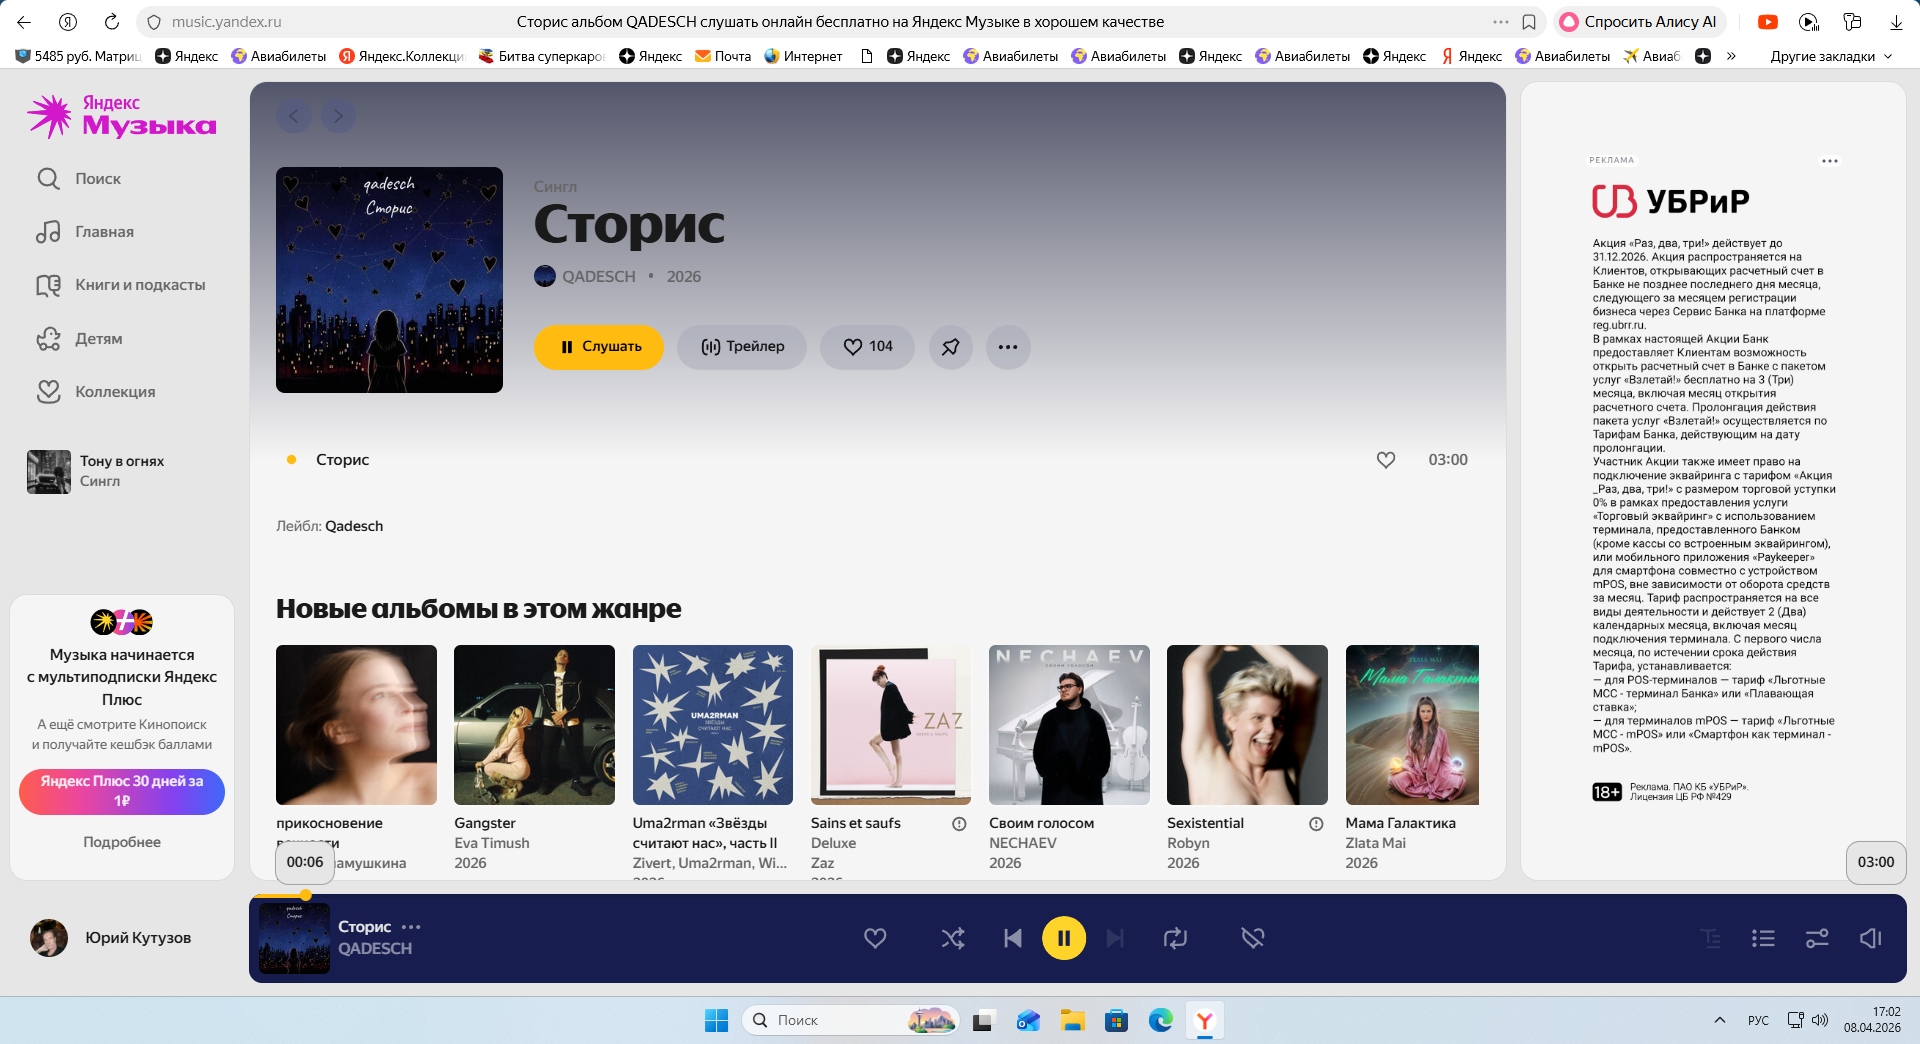Screen dimensions: 1920x1044
Task: Skip to next track
Action: (1115, 938)
